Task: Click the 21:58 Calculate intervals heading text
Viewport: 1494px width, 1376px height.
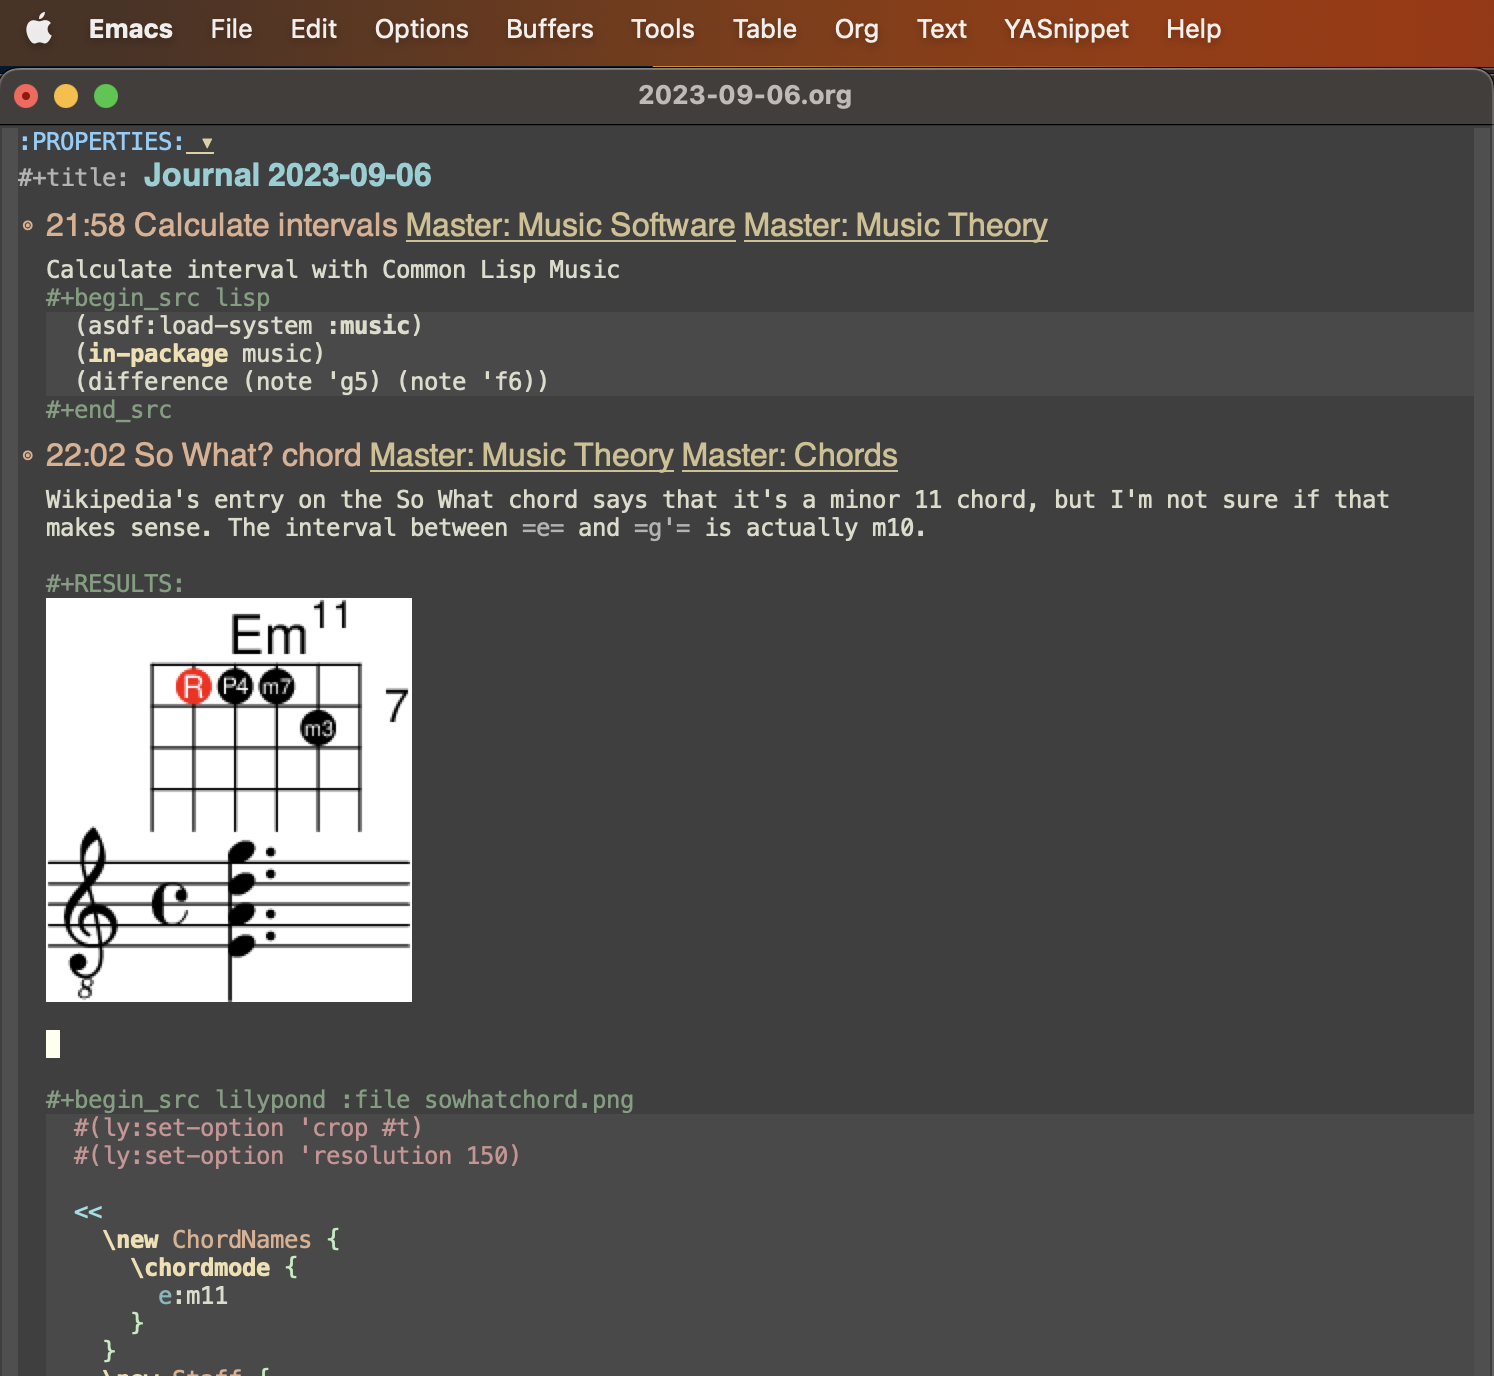Action: coord(222,226)
